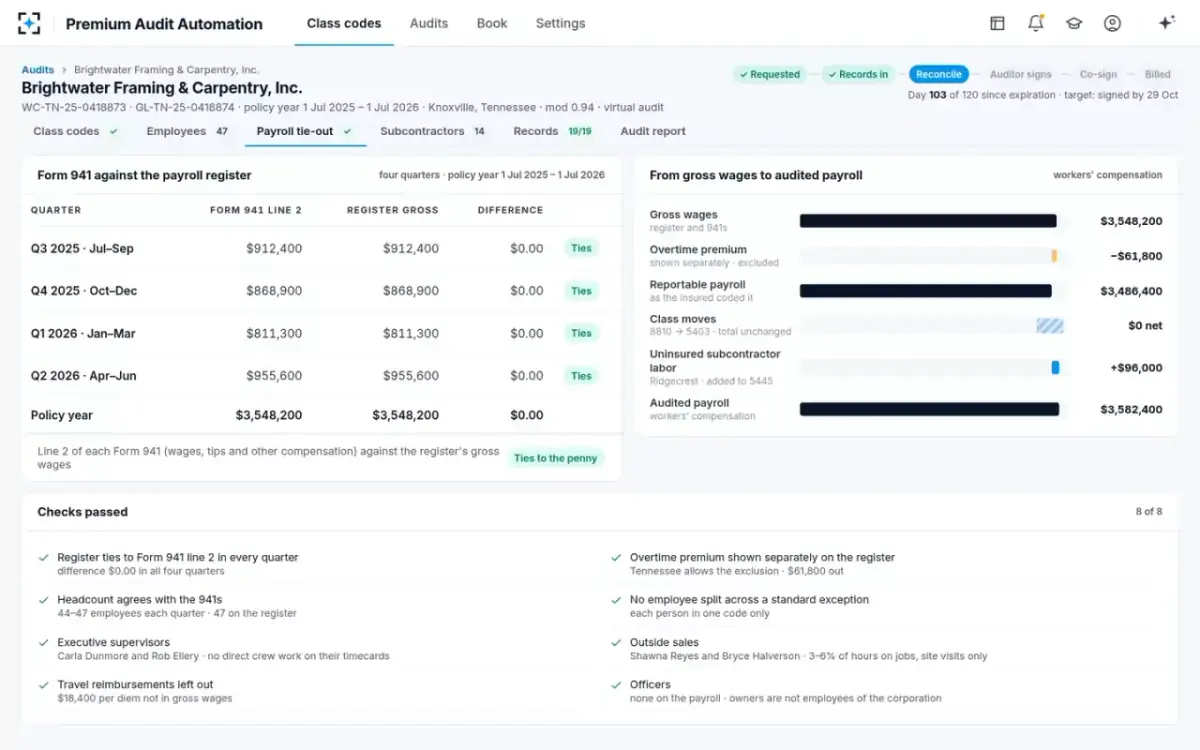This screenshot has height=750, width=1200.
Task: Click the Reportable payroll bar
Action: tap(926, 291)
